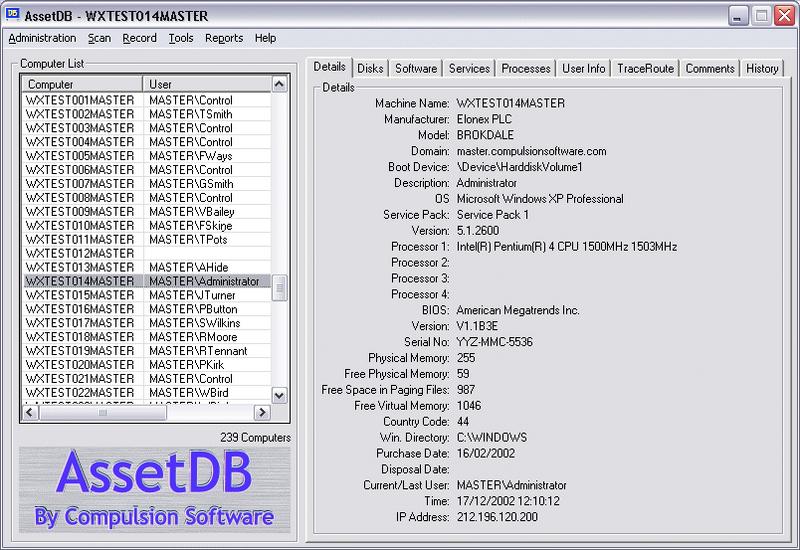The width and height of the screenshot is (800, 550).
Task: Switch to the History tab
Action: (762, 68)
